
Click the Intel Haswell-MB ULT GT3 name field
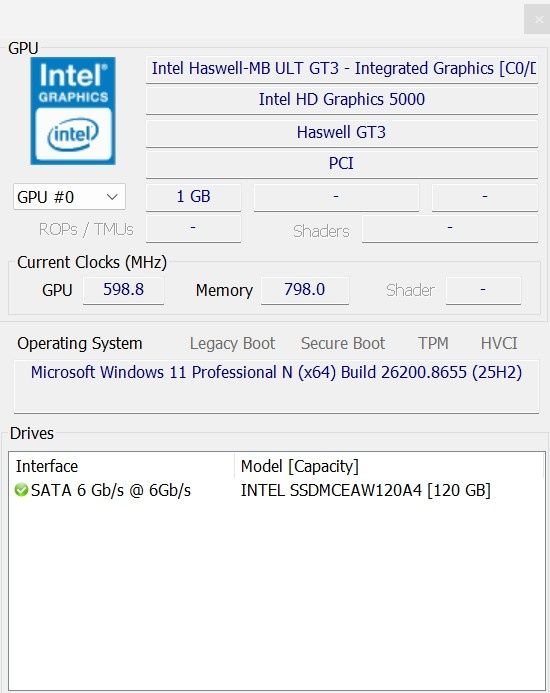click(342, 69)
